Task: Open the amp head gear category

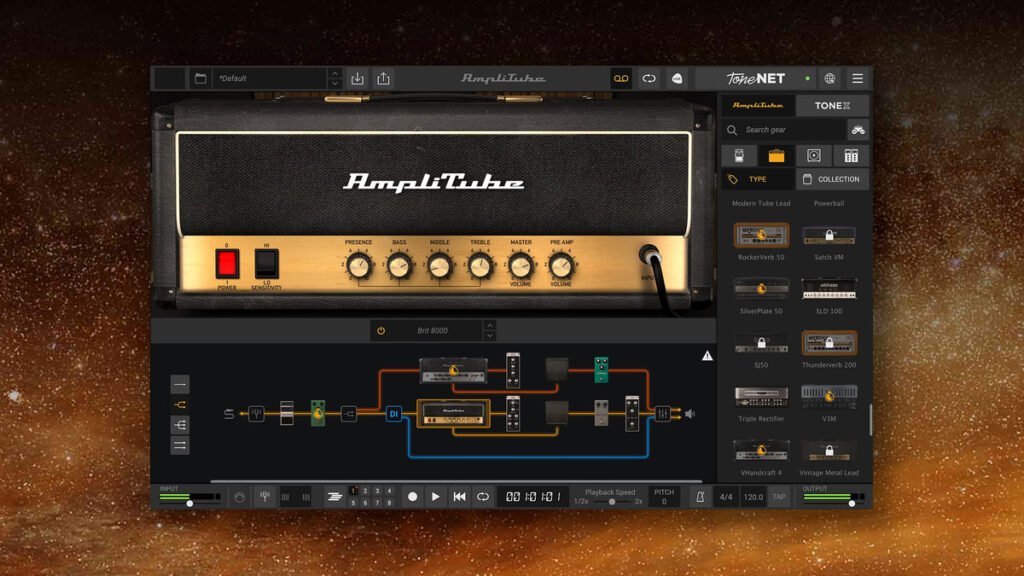Action: [776, 155]
